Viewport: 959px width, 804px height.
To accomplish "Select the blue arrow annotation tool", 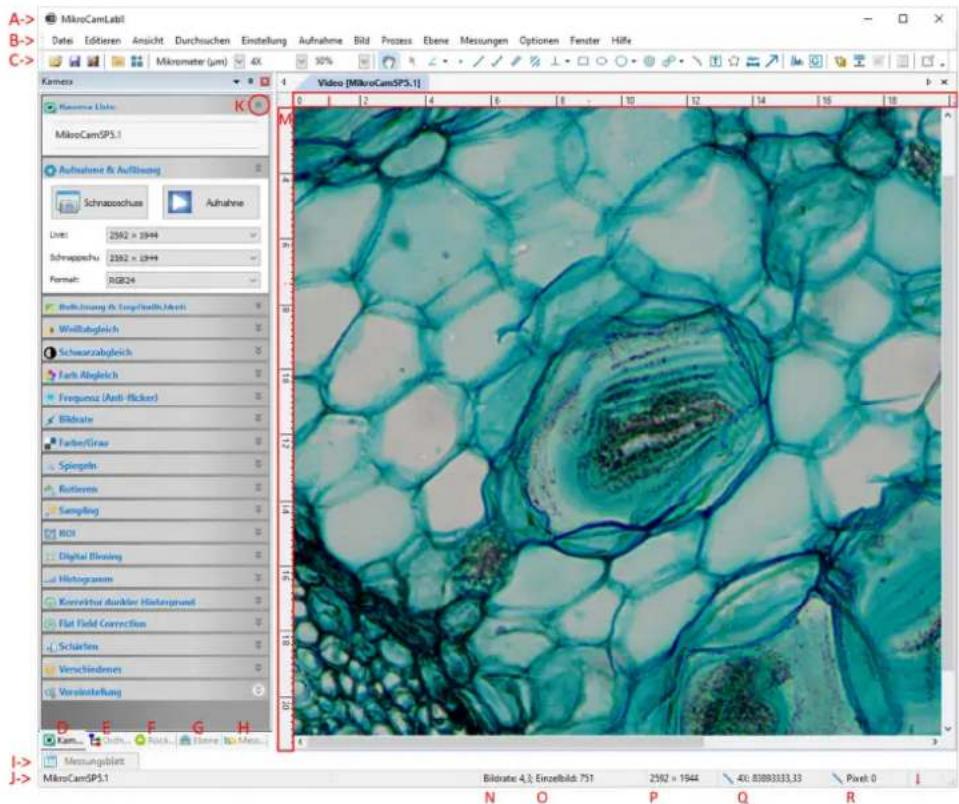I will 772,61.
